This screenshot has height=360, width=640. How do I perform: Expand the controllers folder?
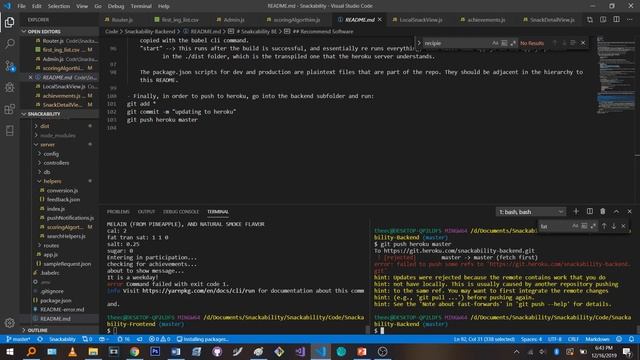(x=56, y=163)
